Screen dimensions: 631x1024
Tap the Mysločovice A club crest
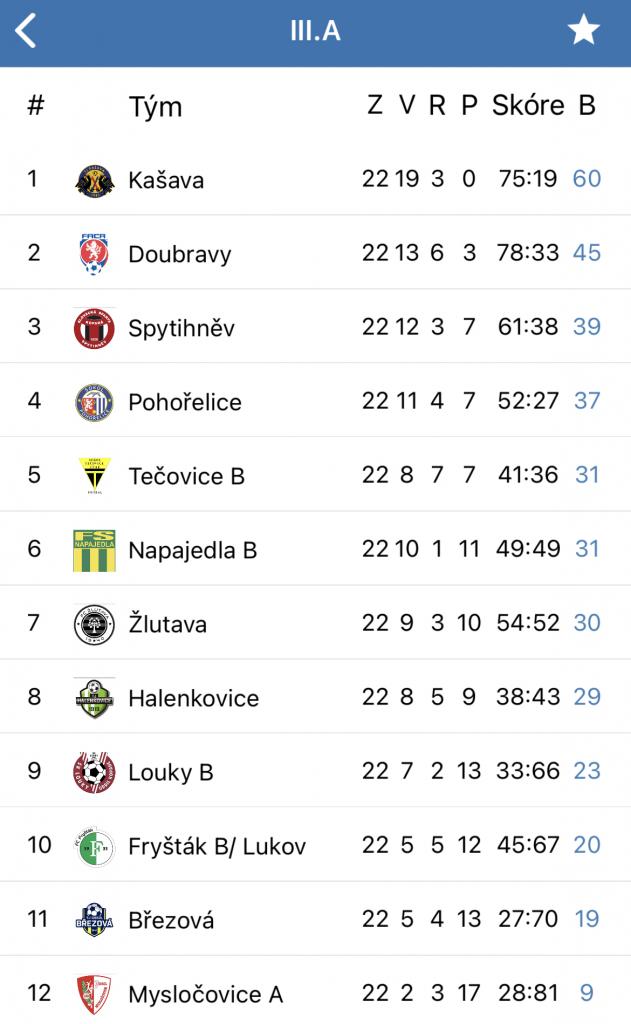(x=94, y=994)
